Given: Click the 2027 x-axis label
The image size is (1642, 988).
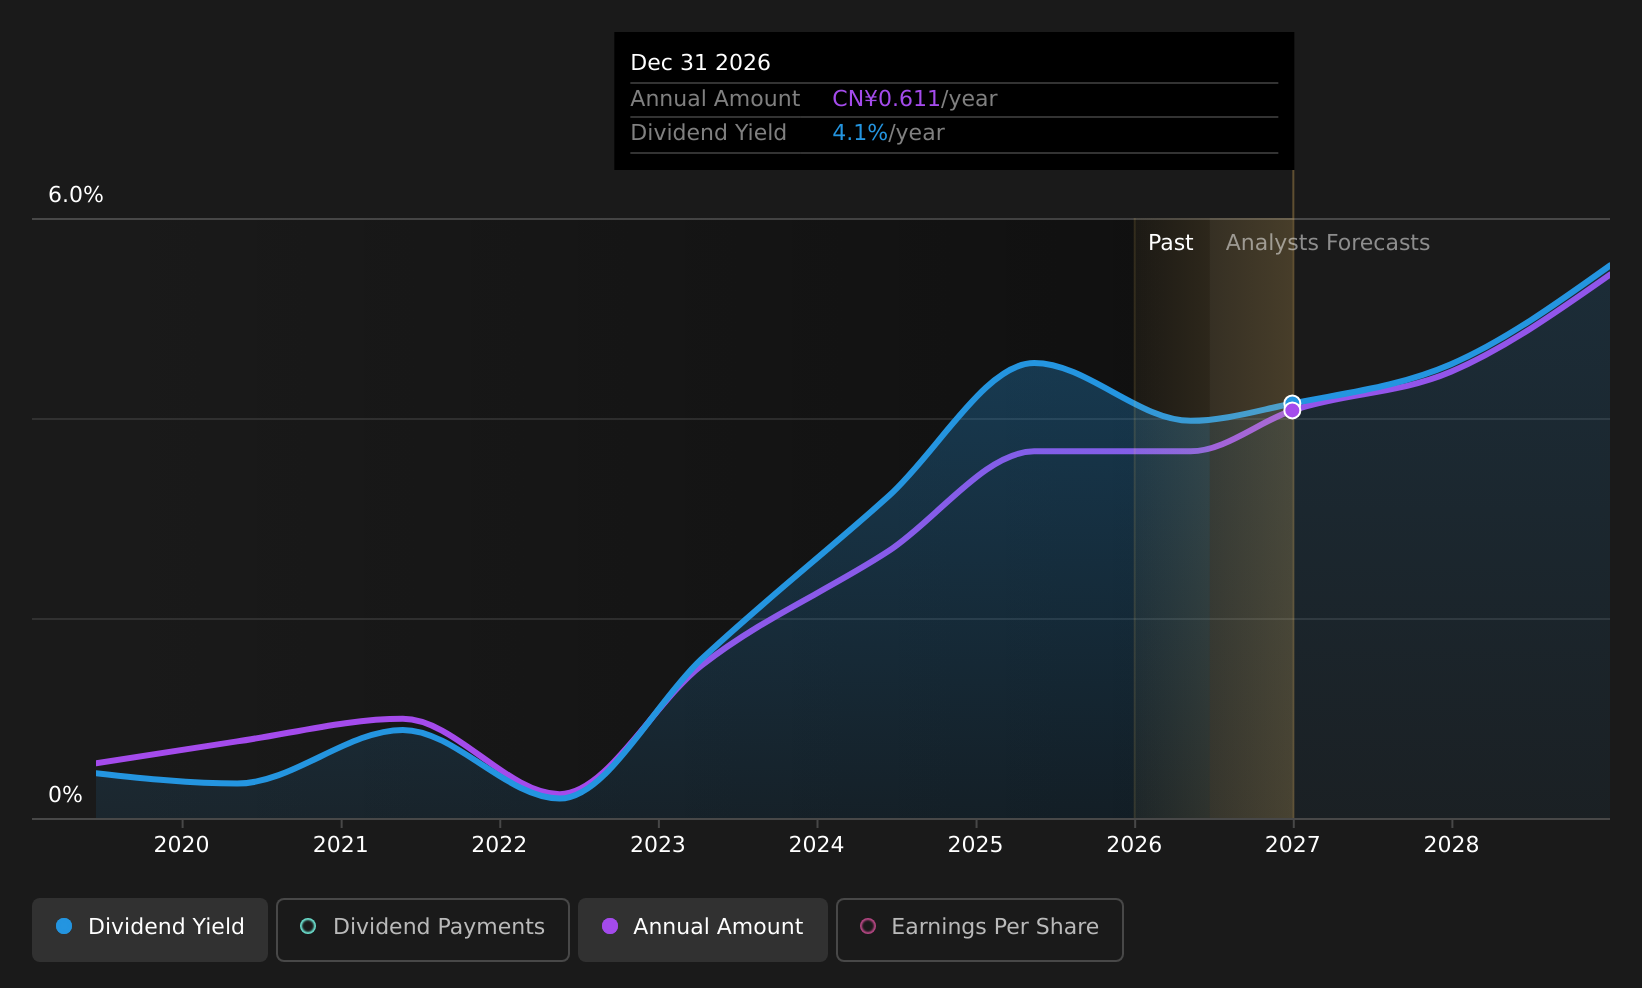Looking at the screenshot, I should click(x=1293, y=845).
